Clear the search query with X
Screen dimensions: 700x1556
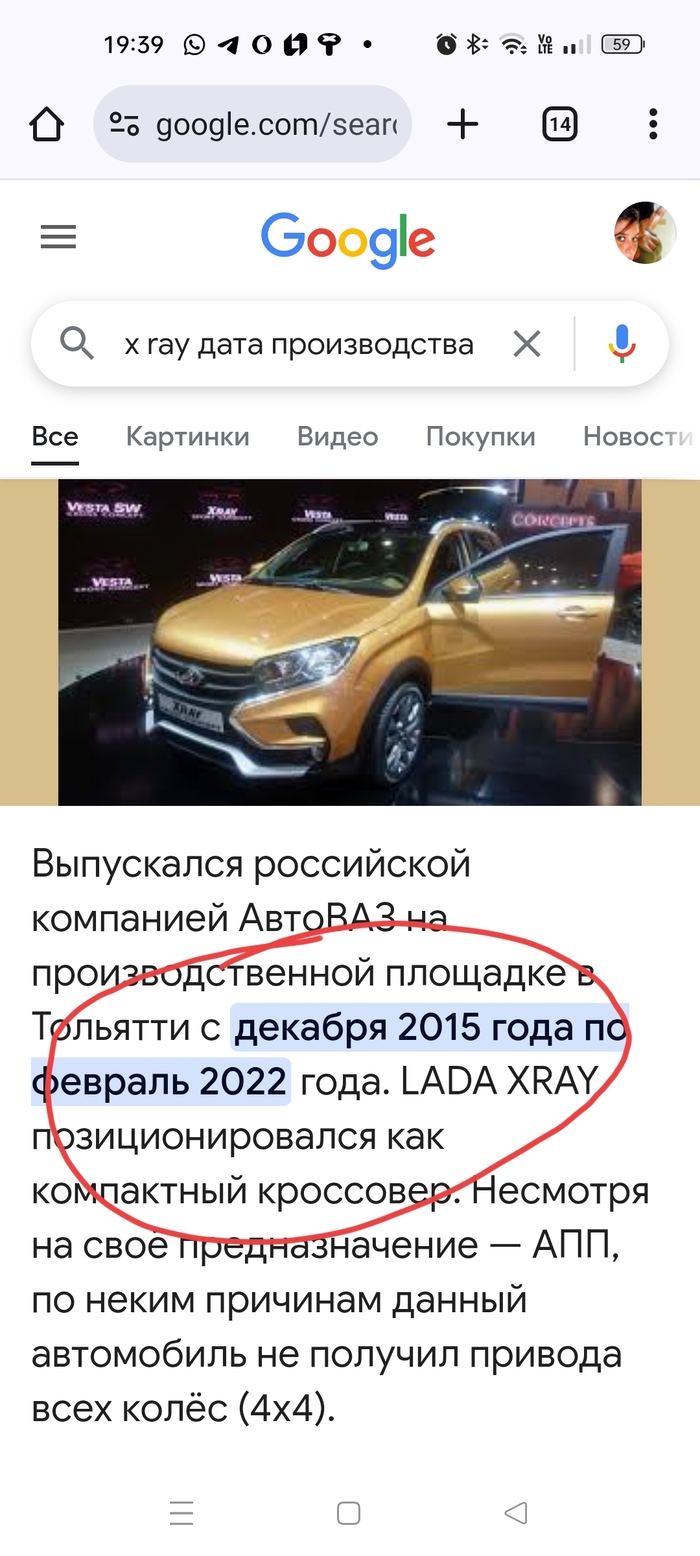pos(526,344)
